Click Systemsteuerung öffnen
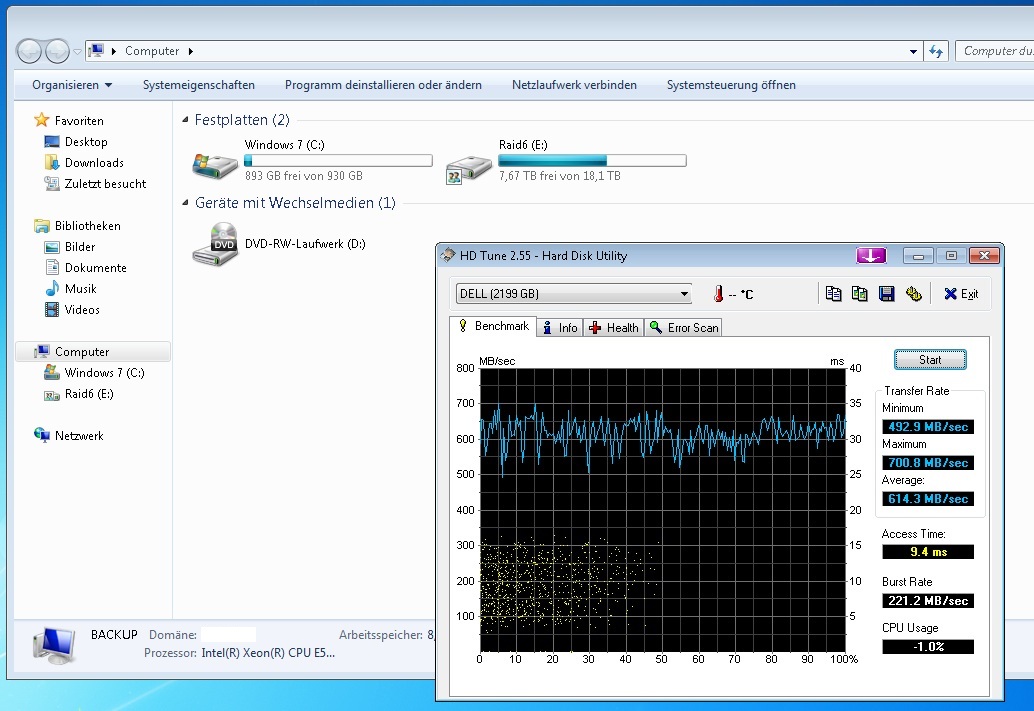The width and height of the screenshot is (1034, 711). click(x=731, y=84)
